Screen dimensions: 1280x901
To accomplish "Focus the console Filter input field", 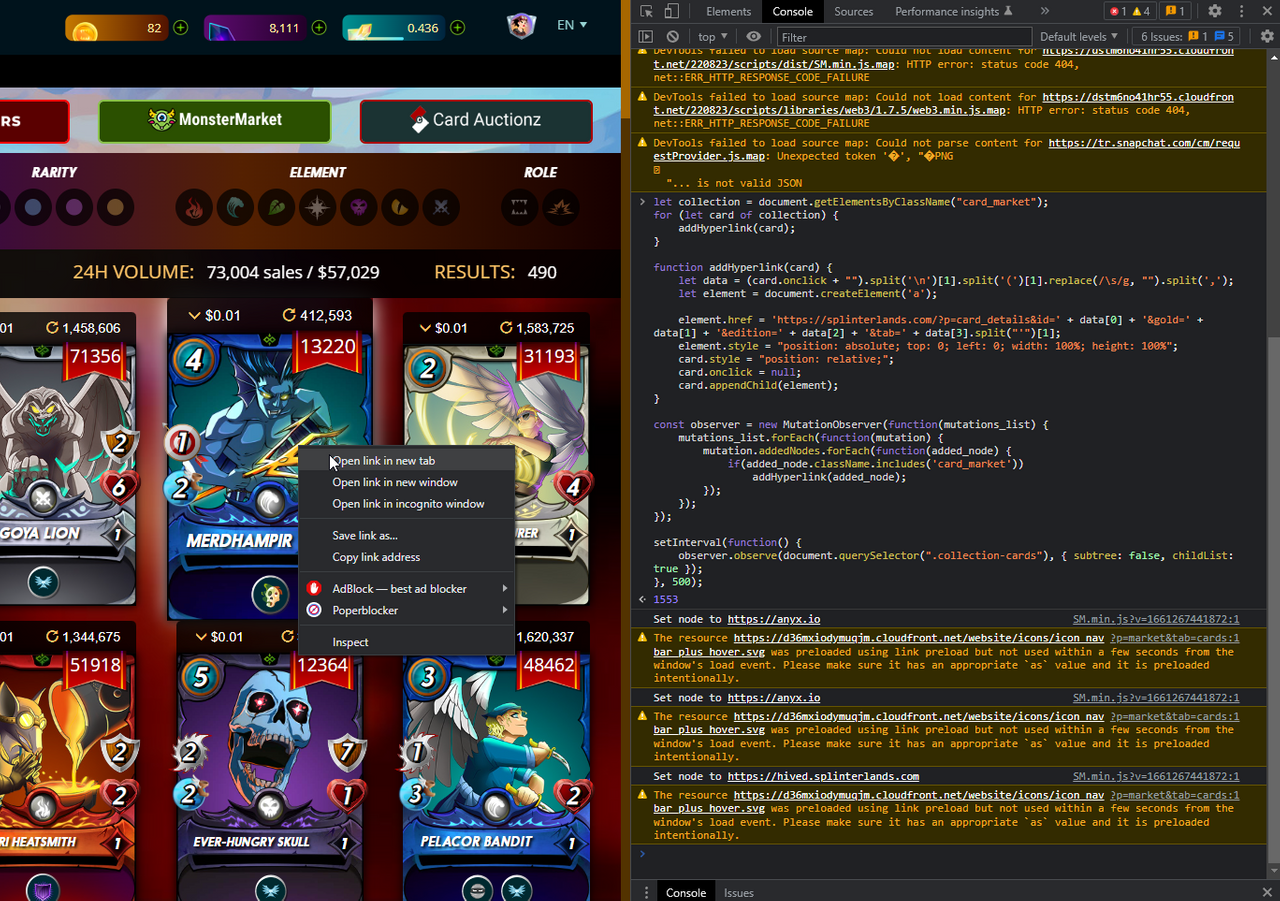I will (902, 37).
